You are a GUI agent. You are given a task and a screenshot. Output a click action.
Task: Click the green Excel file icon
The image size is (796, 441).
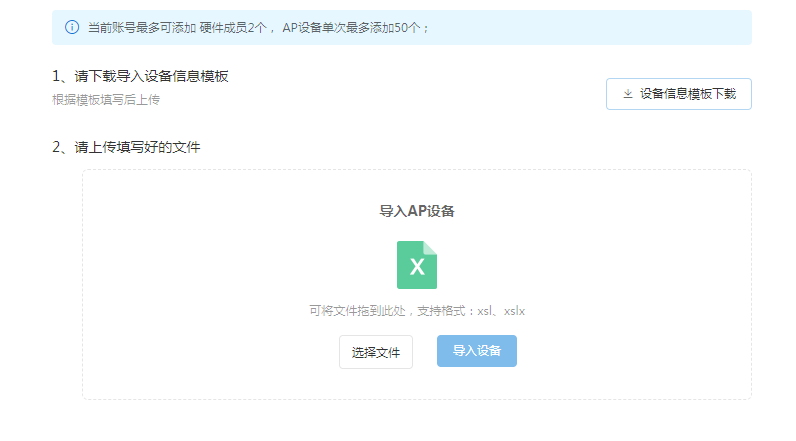pos(416,265)
